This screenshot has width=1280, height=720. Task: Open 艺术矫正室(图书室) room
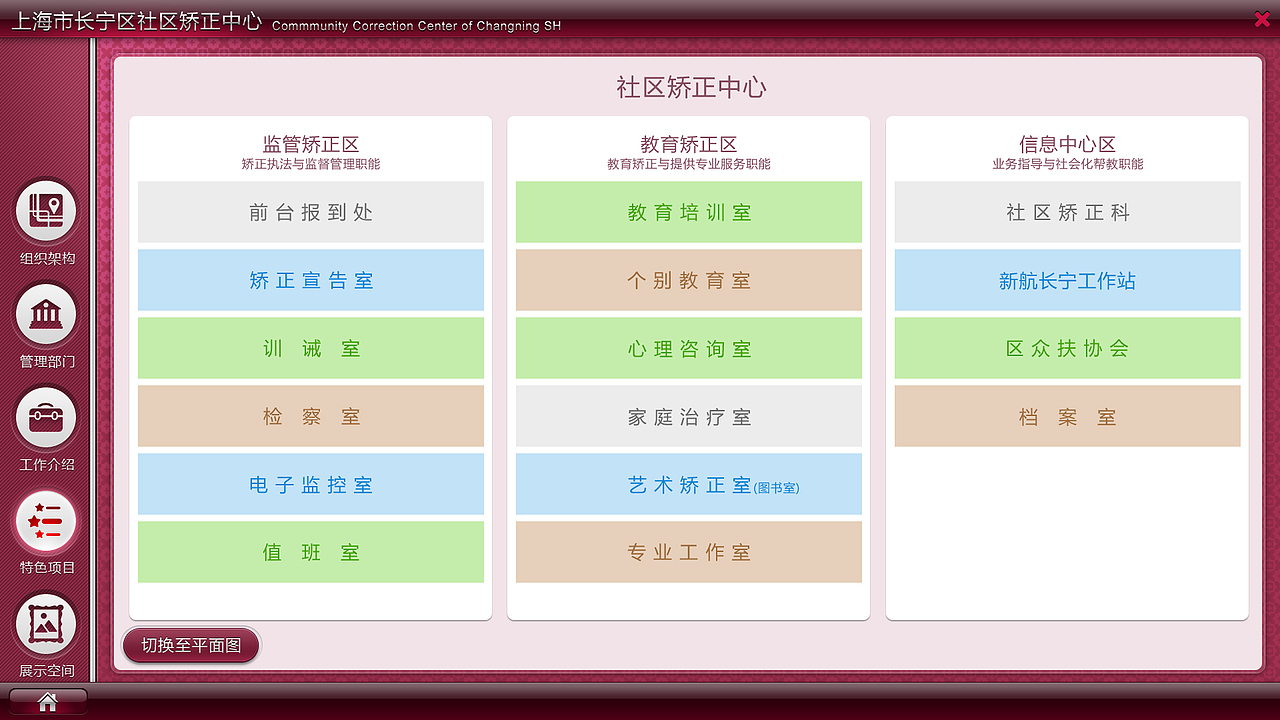pos(689,484)
